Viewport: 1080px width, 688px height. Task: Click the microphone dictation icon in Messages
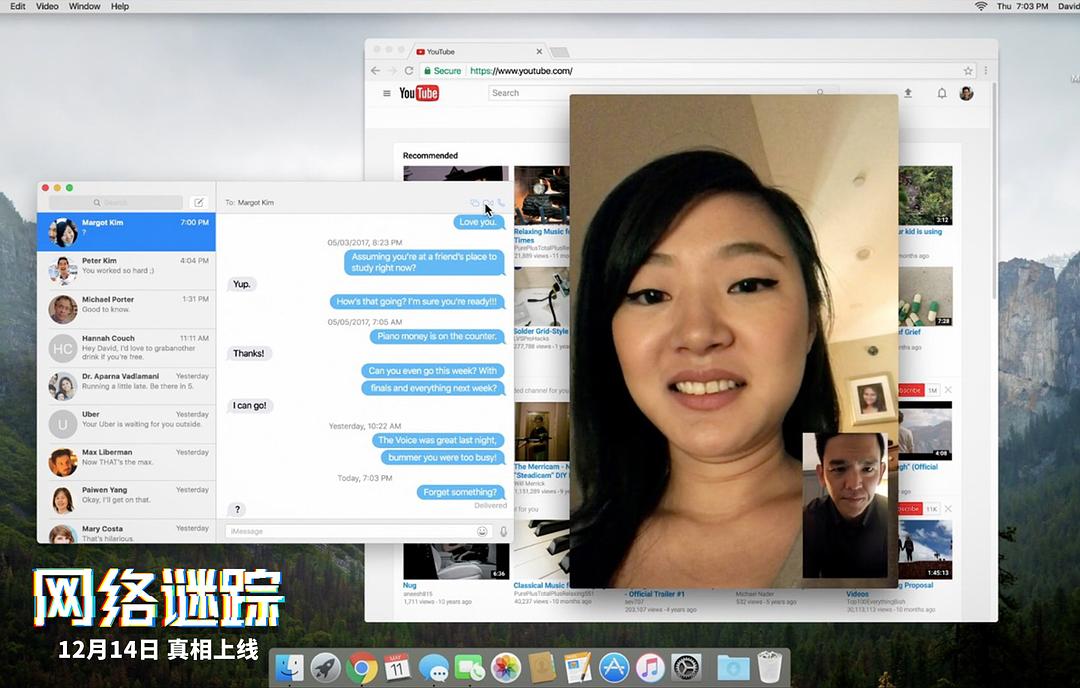[503, 531]
